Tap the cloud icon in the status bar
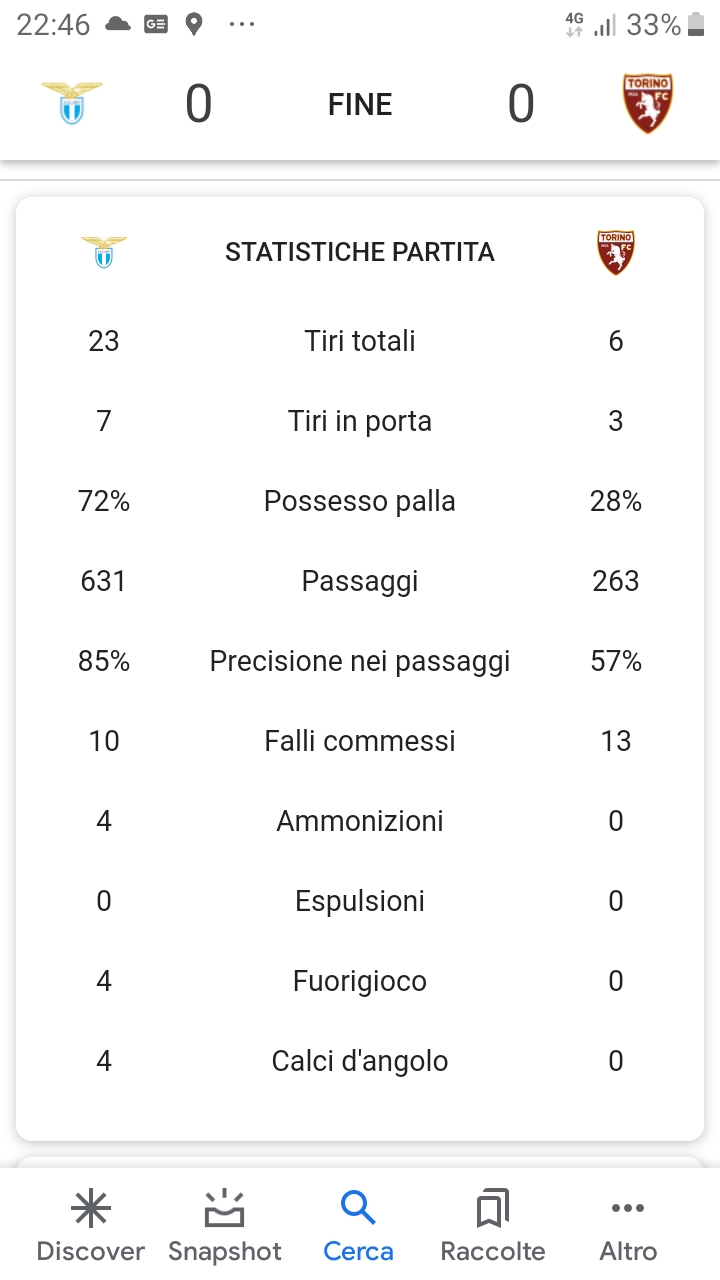The width and height of the screenshot is (720, 1280). (118, 25)
